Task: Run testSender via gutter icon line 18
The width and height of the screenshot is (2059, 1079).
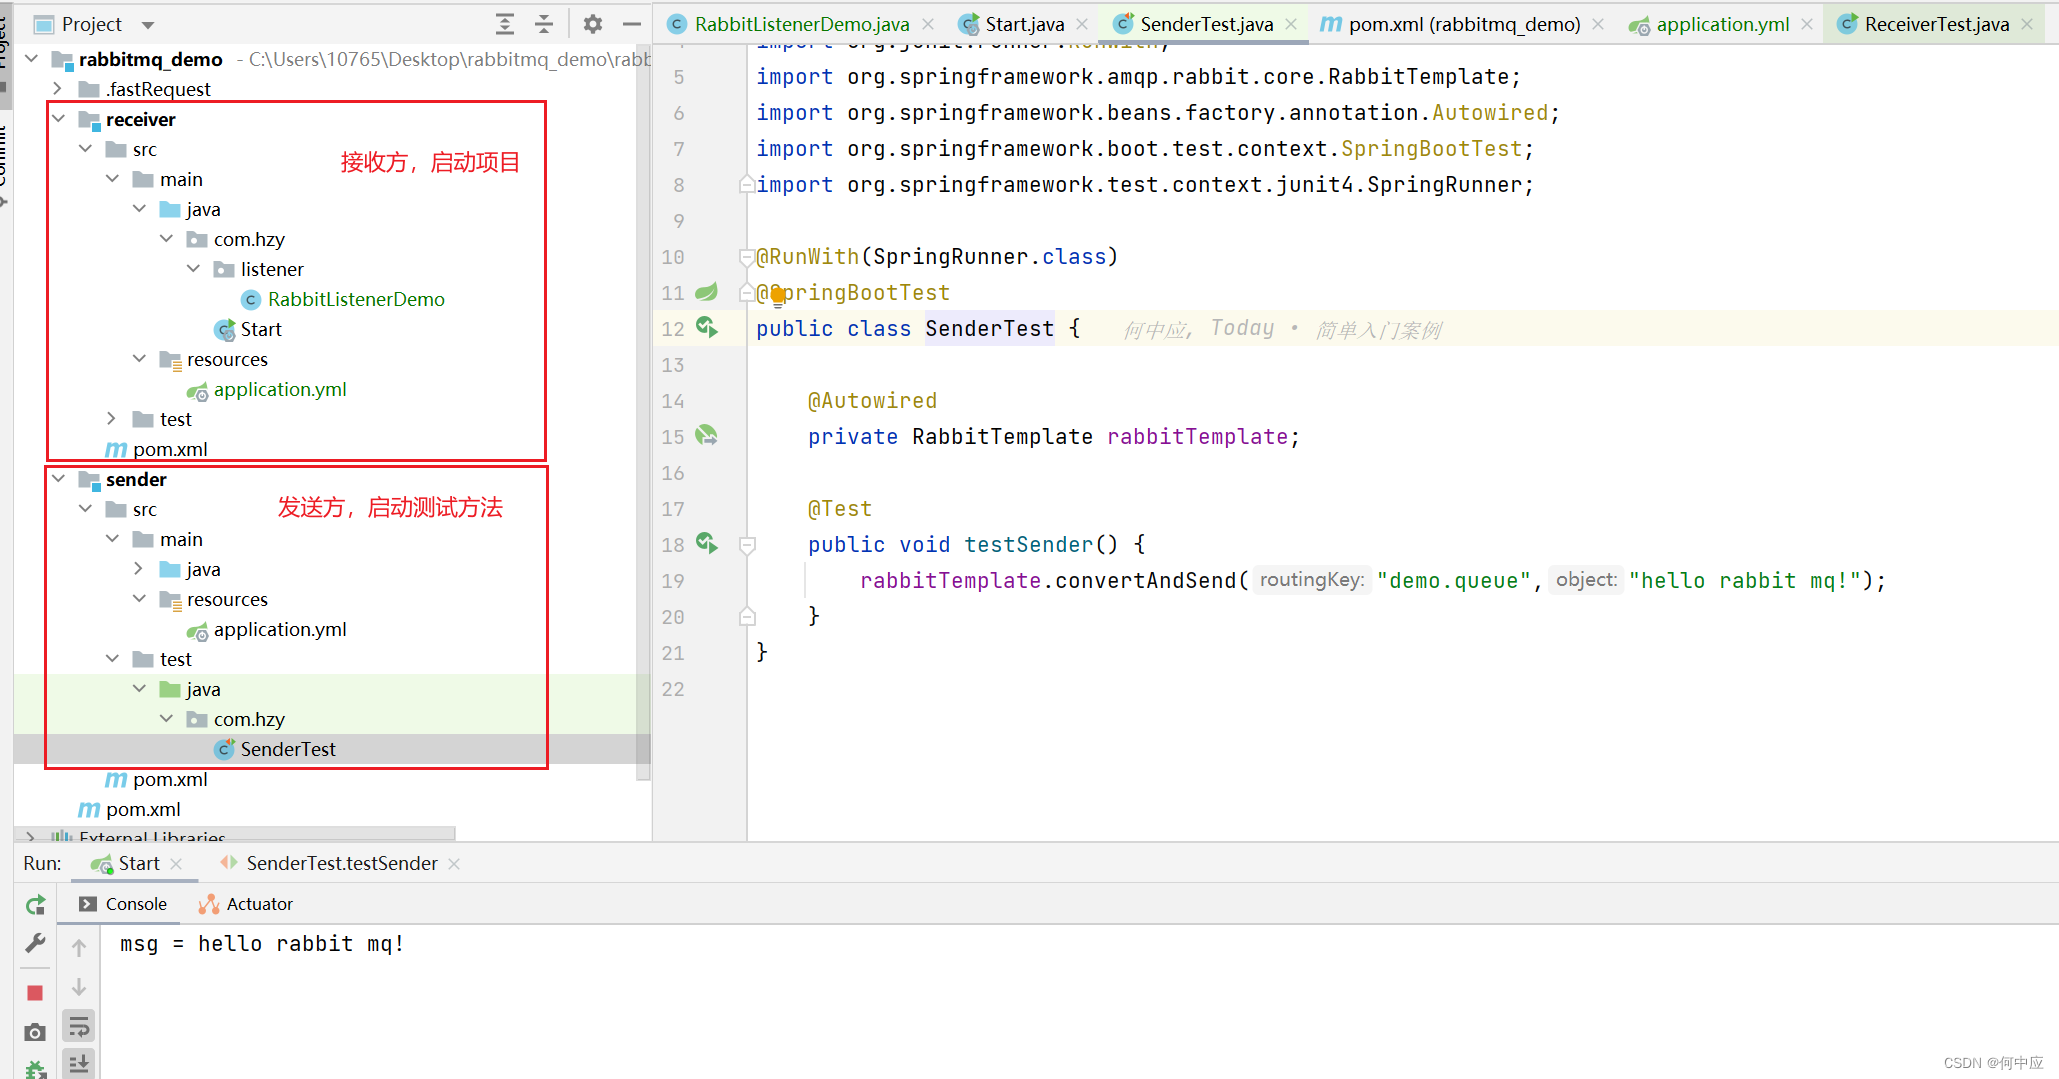Action: (707, 544)
